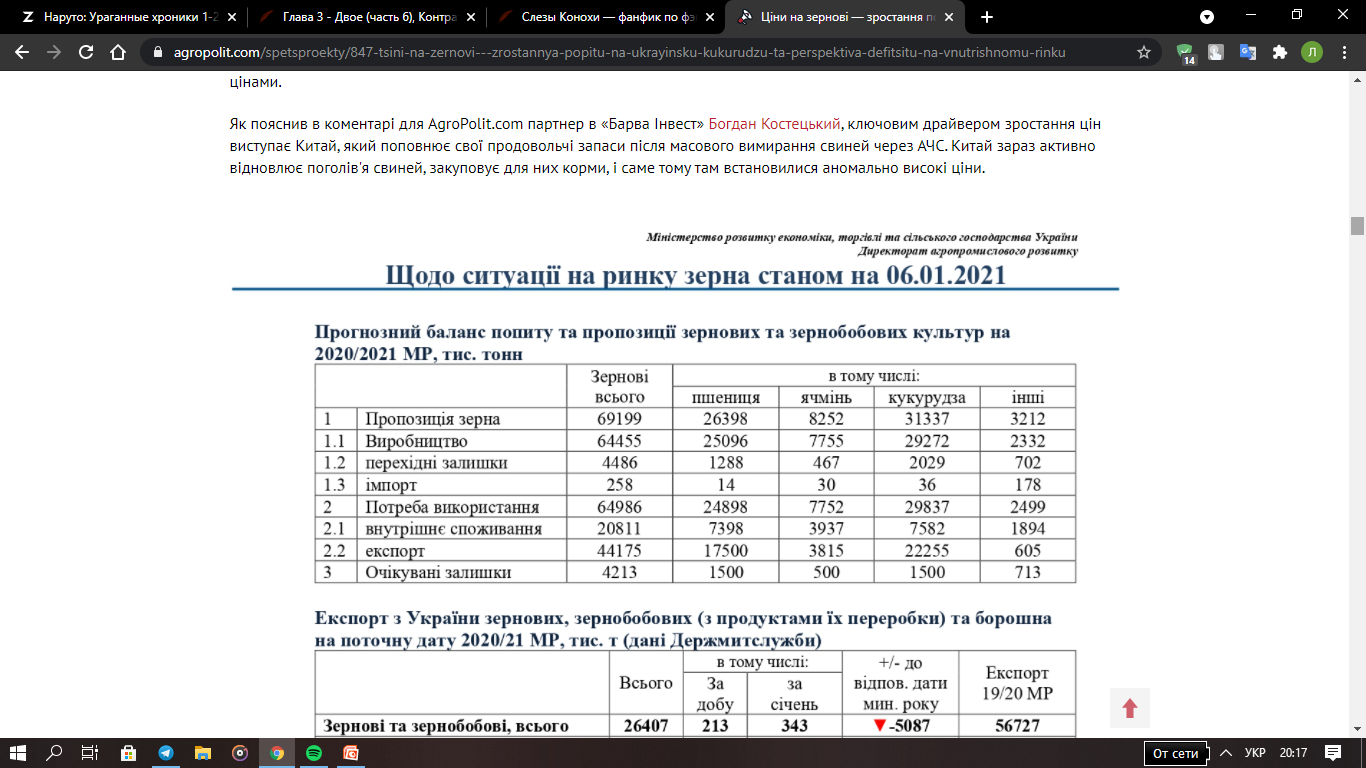This screenshot has height=768, width=1366.
Task: Open the gray hand-pointer extension icon
Action: (1216, 52)
